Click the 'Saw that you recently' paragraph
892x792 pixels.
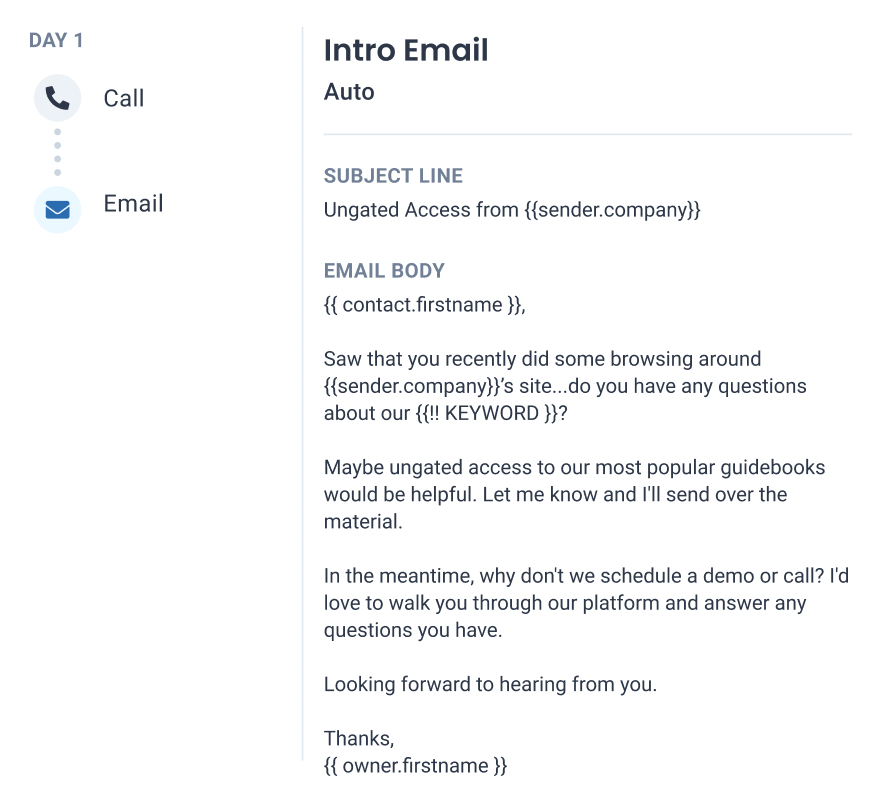coord(565,386)
